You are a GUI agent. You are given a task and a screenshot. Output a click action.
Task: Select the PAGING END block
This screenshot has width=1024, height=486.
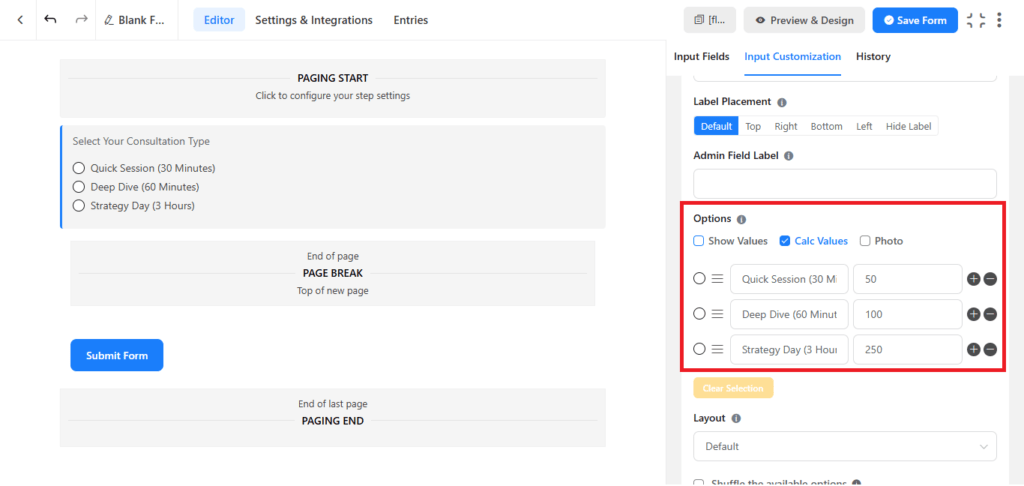pos(332,417)
